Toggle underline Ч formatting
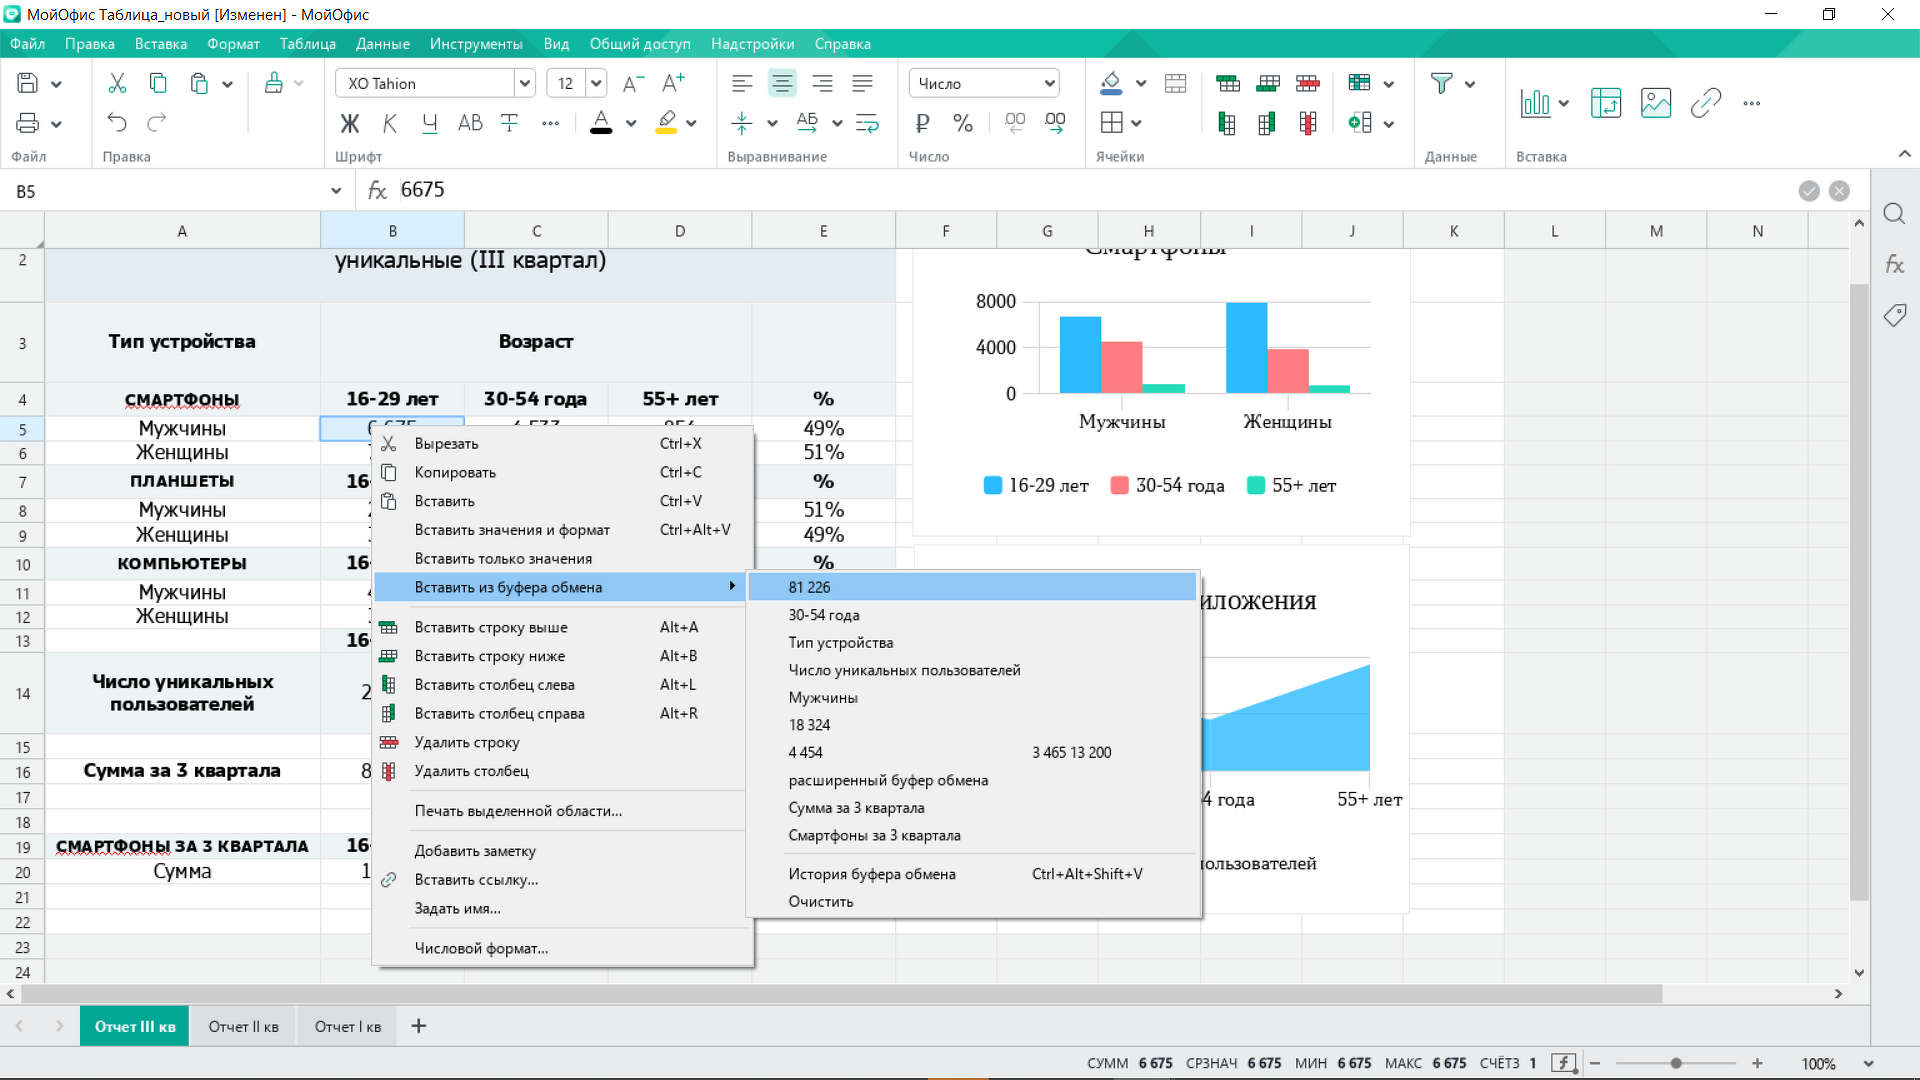 (x=430, y=123)
